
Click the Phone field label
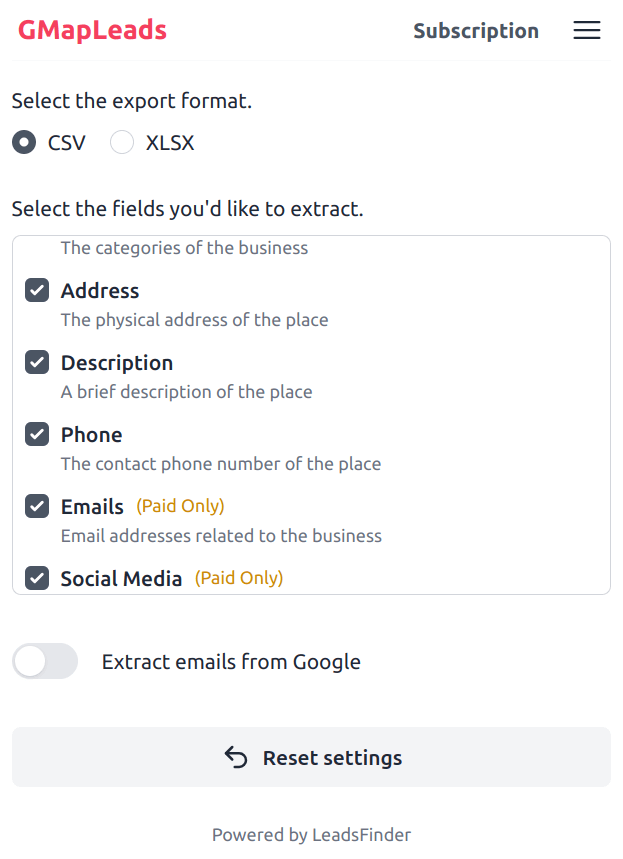pyautogui.click(x=91, y=435)
